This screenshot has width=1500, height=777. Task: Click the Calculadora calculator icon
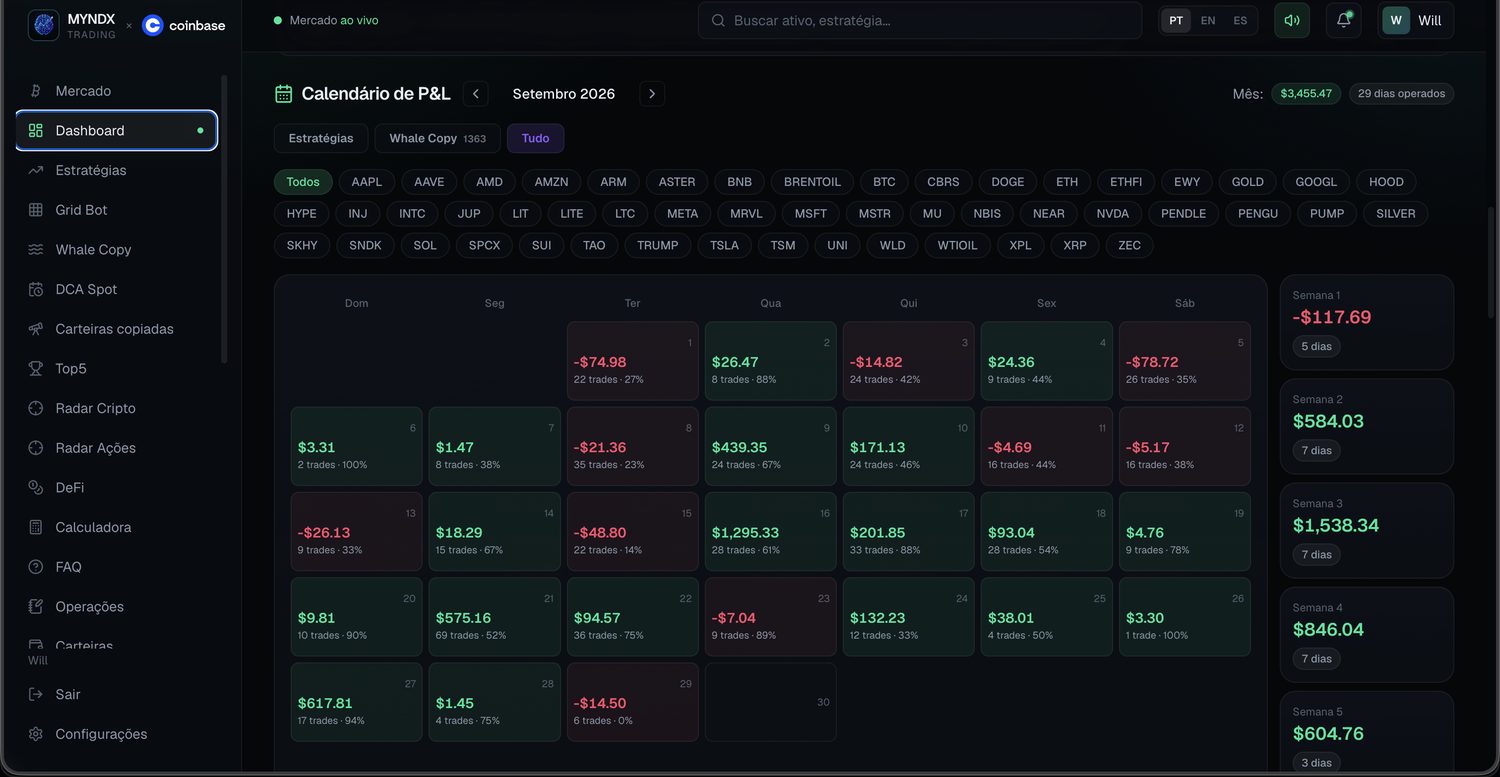pos(36,527)
